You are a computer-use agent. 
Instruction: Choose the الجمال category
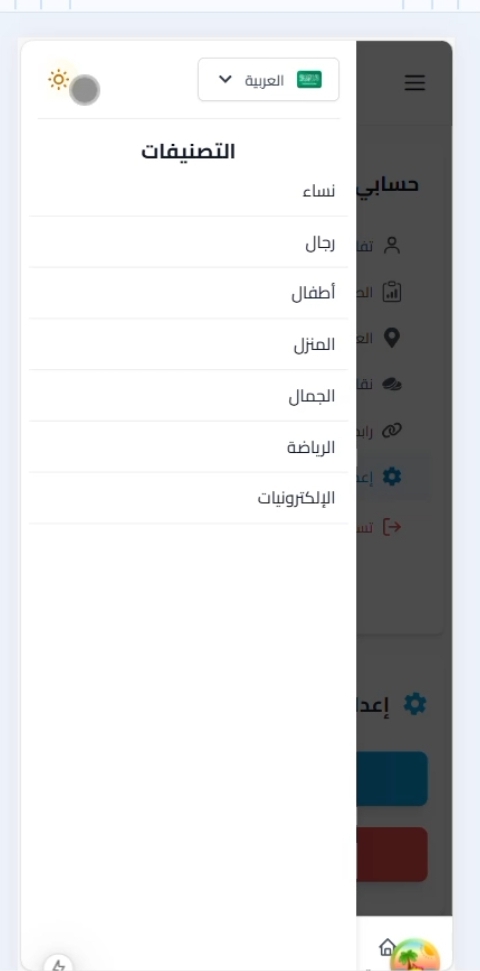188,396
